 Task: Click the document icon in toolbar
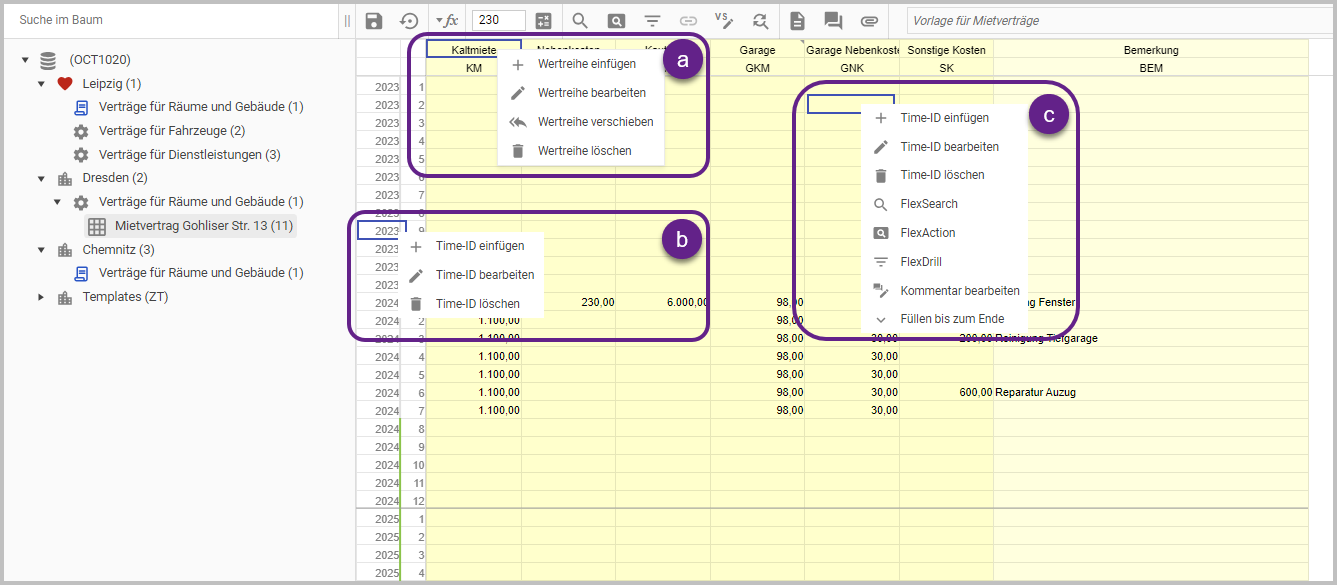point(797,20)
